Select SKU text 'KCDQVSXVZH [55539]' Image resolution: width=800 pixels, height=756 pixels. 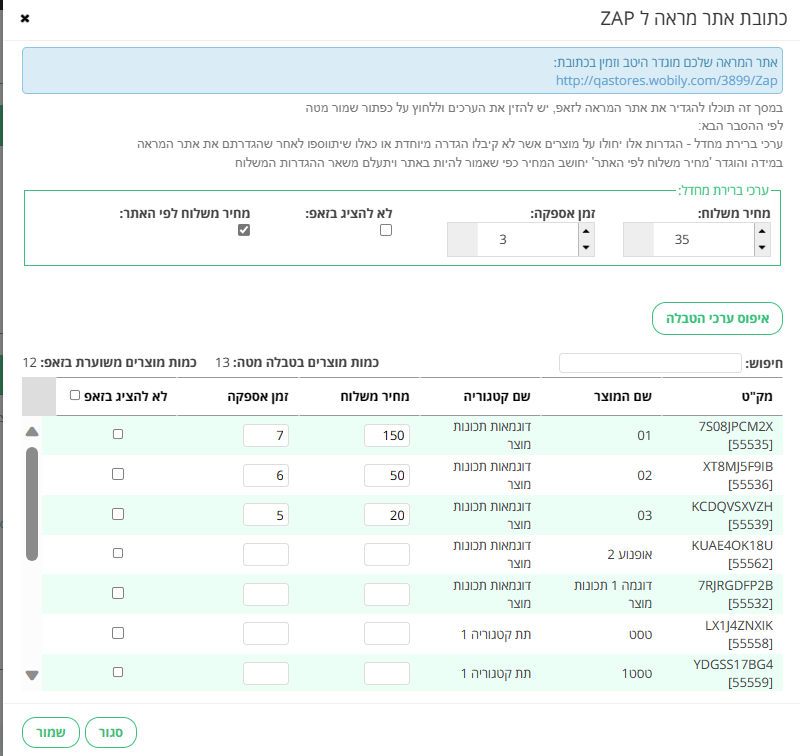click(x=732, y=515)
